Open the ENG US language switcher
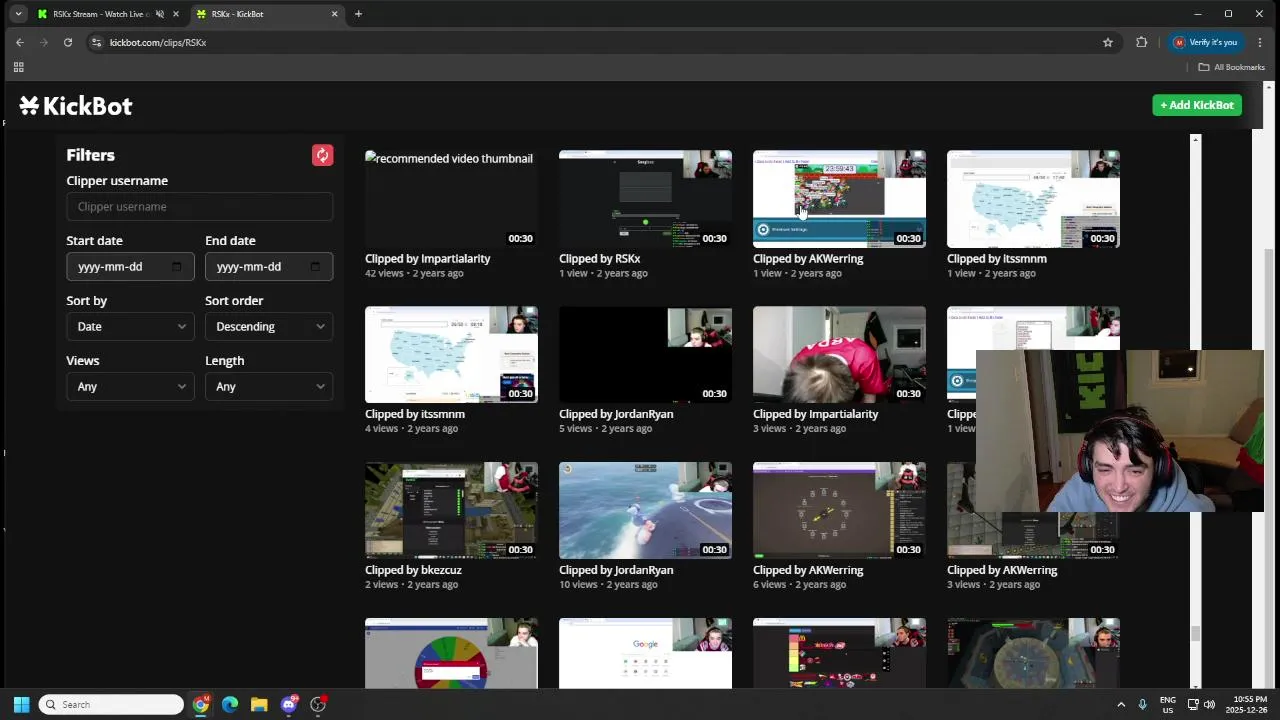Viewport: 1280px width, 720px height. point(1168,704)
